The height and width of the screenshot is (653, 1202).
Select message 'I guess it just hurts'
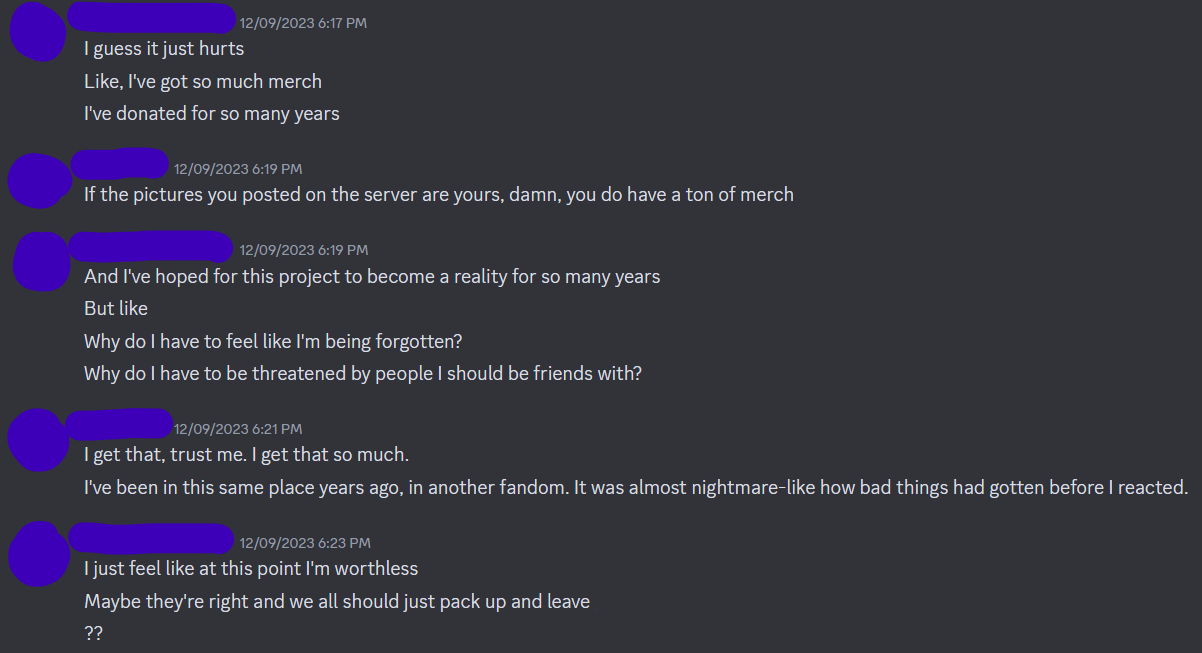pyautogui.click(x=164, y=48)
